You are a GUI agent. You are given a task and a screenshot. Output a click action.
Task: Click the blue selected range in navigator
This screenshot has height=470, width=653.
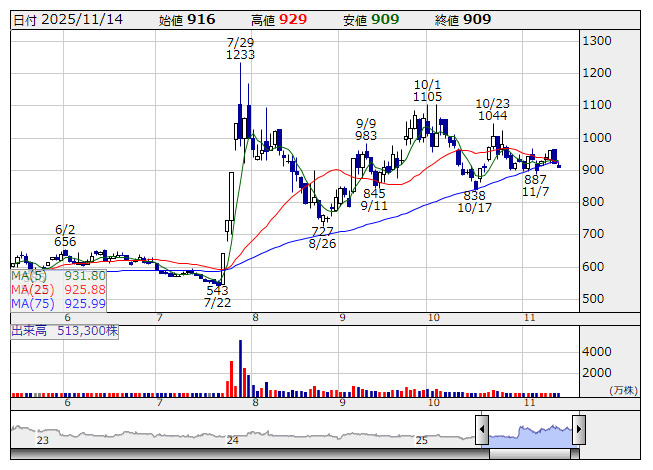530,431
